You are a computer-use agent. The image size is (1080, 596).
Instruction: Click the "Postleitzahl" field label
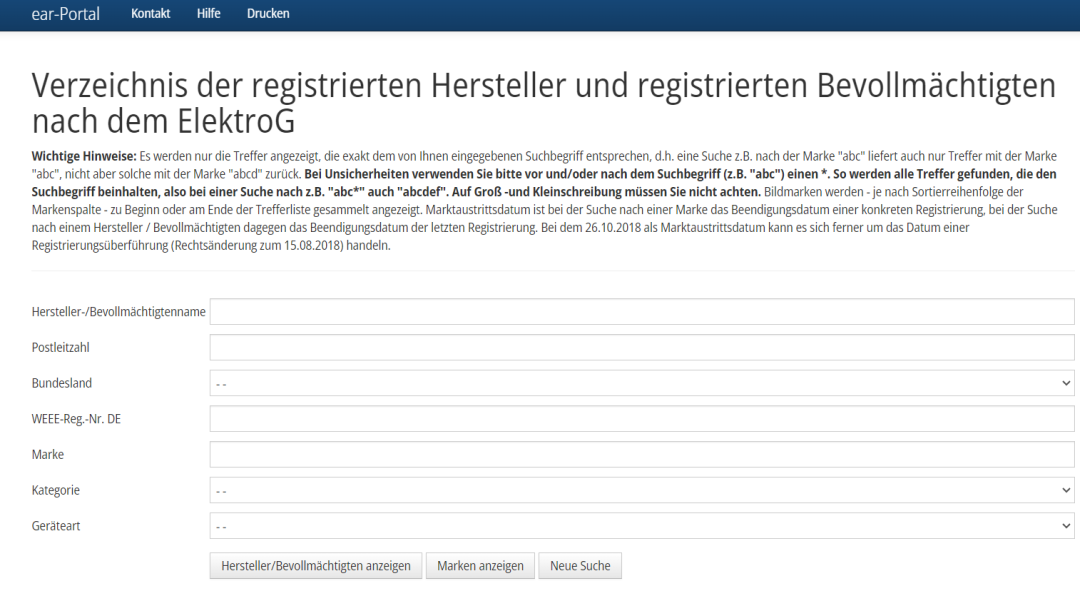click(x=61, y=347)
